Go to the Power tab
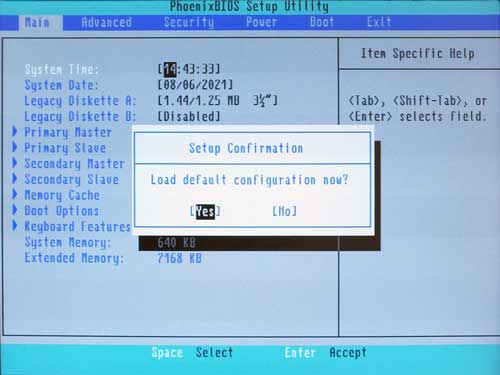The image size is (500, 375). [261, 23]
